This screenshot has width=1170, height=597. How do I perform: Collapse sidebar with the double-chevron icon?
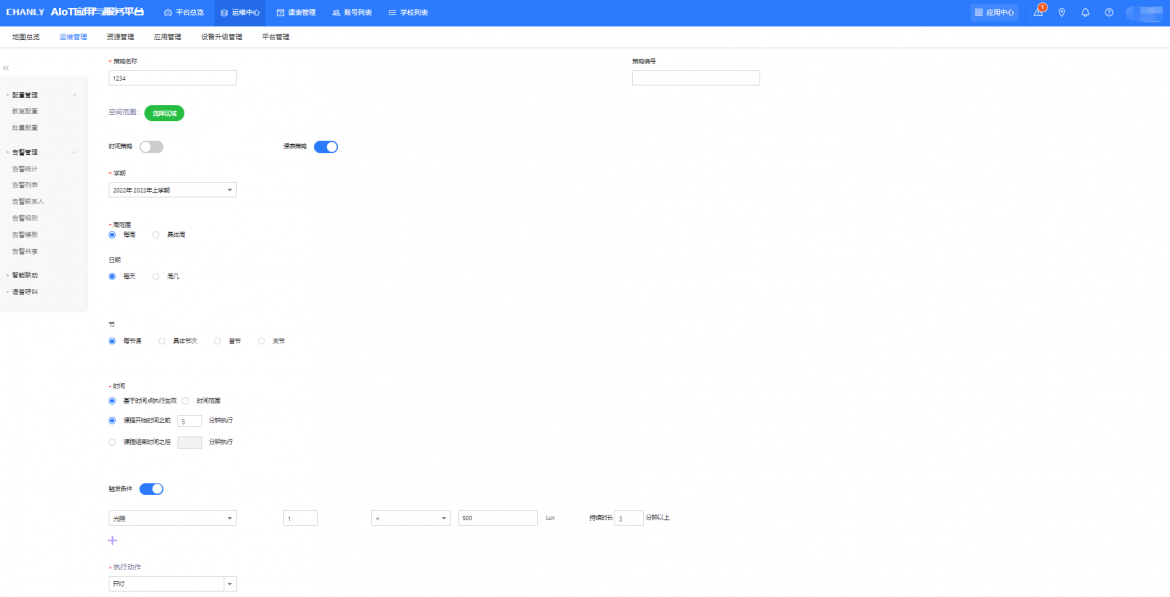[x=6, y=67]
